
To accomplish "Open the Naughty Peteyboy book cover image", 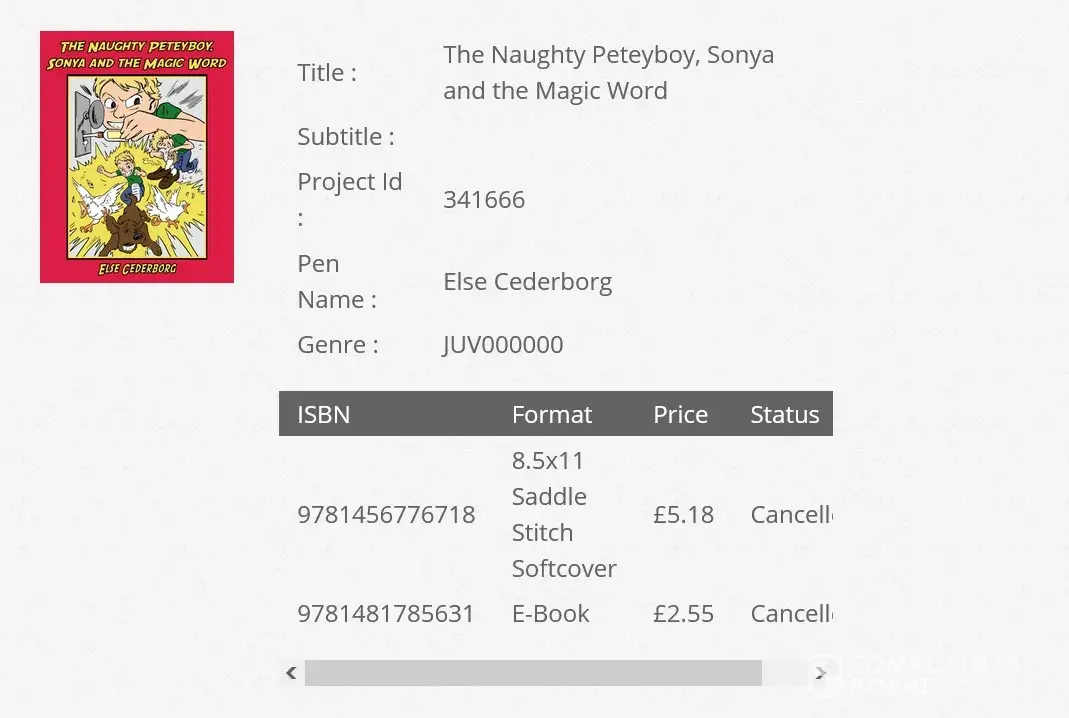I will point(137,157).
